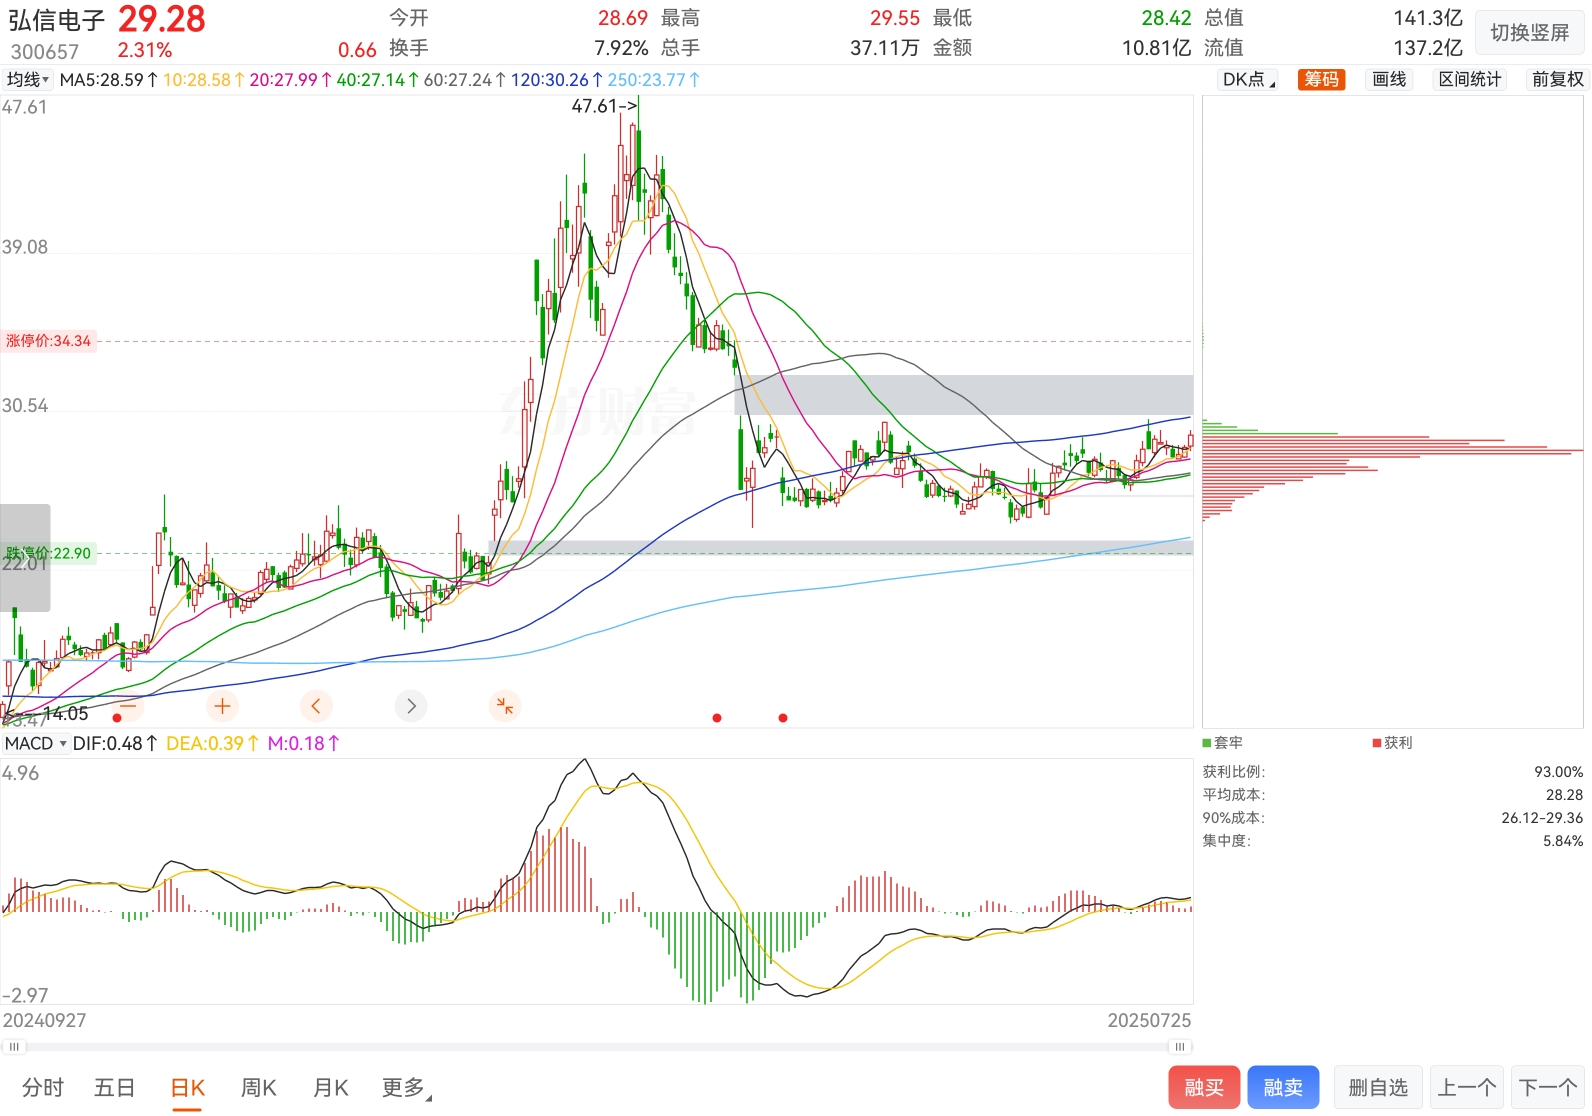The image size is (1592, 1116).
Task: Go to previous stock with 上一个
Action: click(x=1467, y=1087)
